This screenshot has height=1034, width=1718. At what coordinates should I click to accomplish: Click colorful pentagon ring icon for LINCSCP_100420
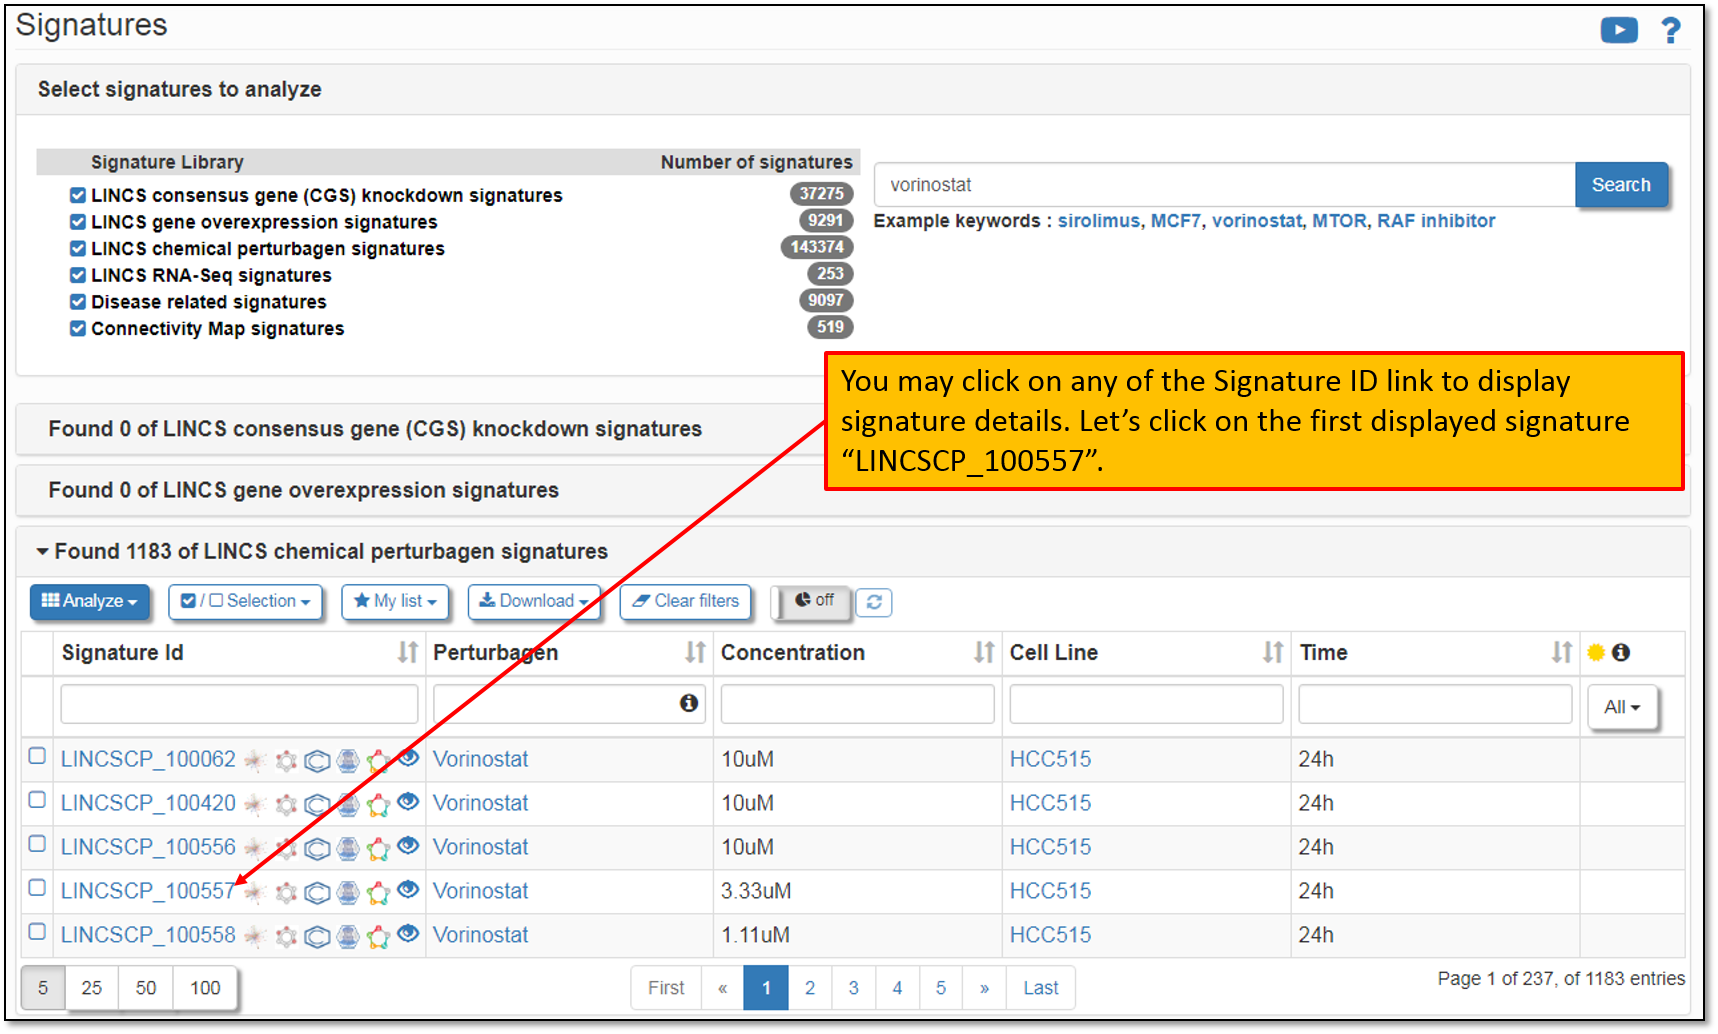[x=378, y=805]
